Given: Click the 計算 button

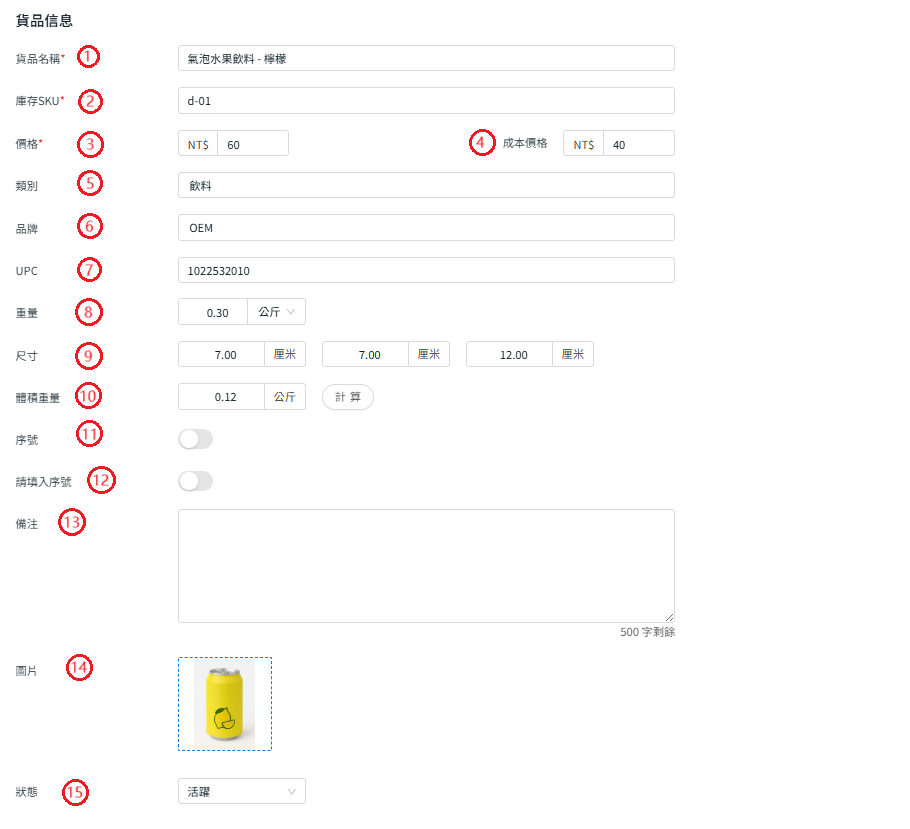Looking at the screenshot, I should [348, 397].
